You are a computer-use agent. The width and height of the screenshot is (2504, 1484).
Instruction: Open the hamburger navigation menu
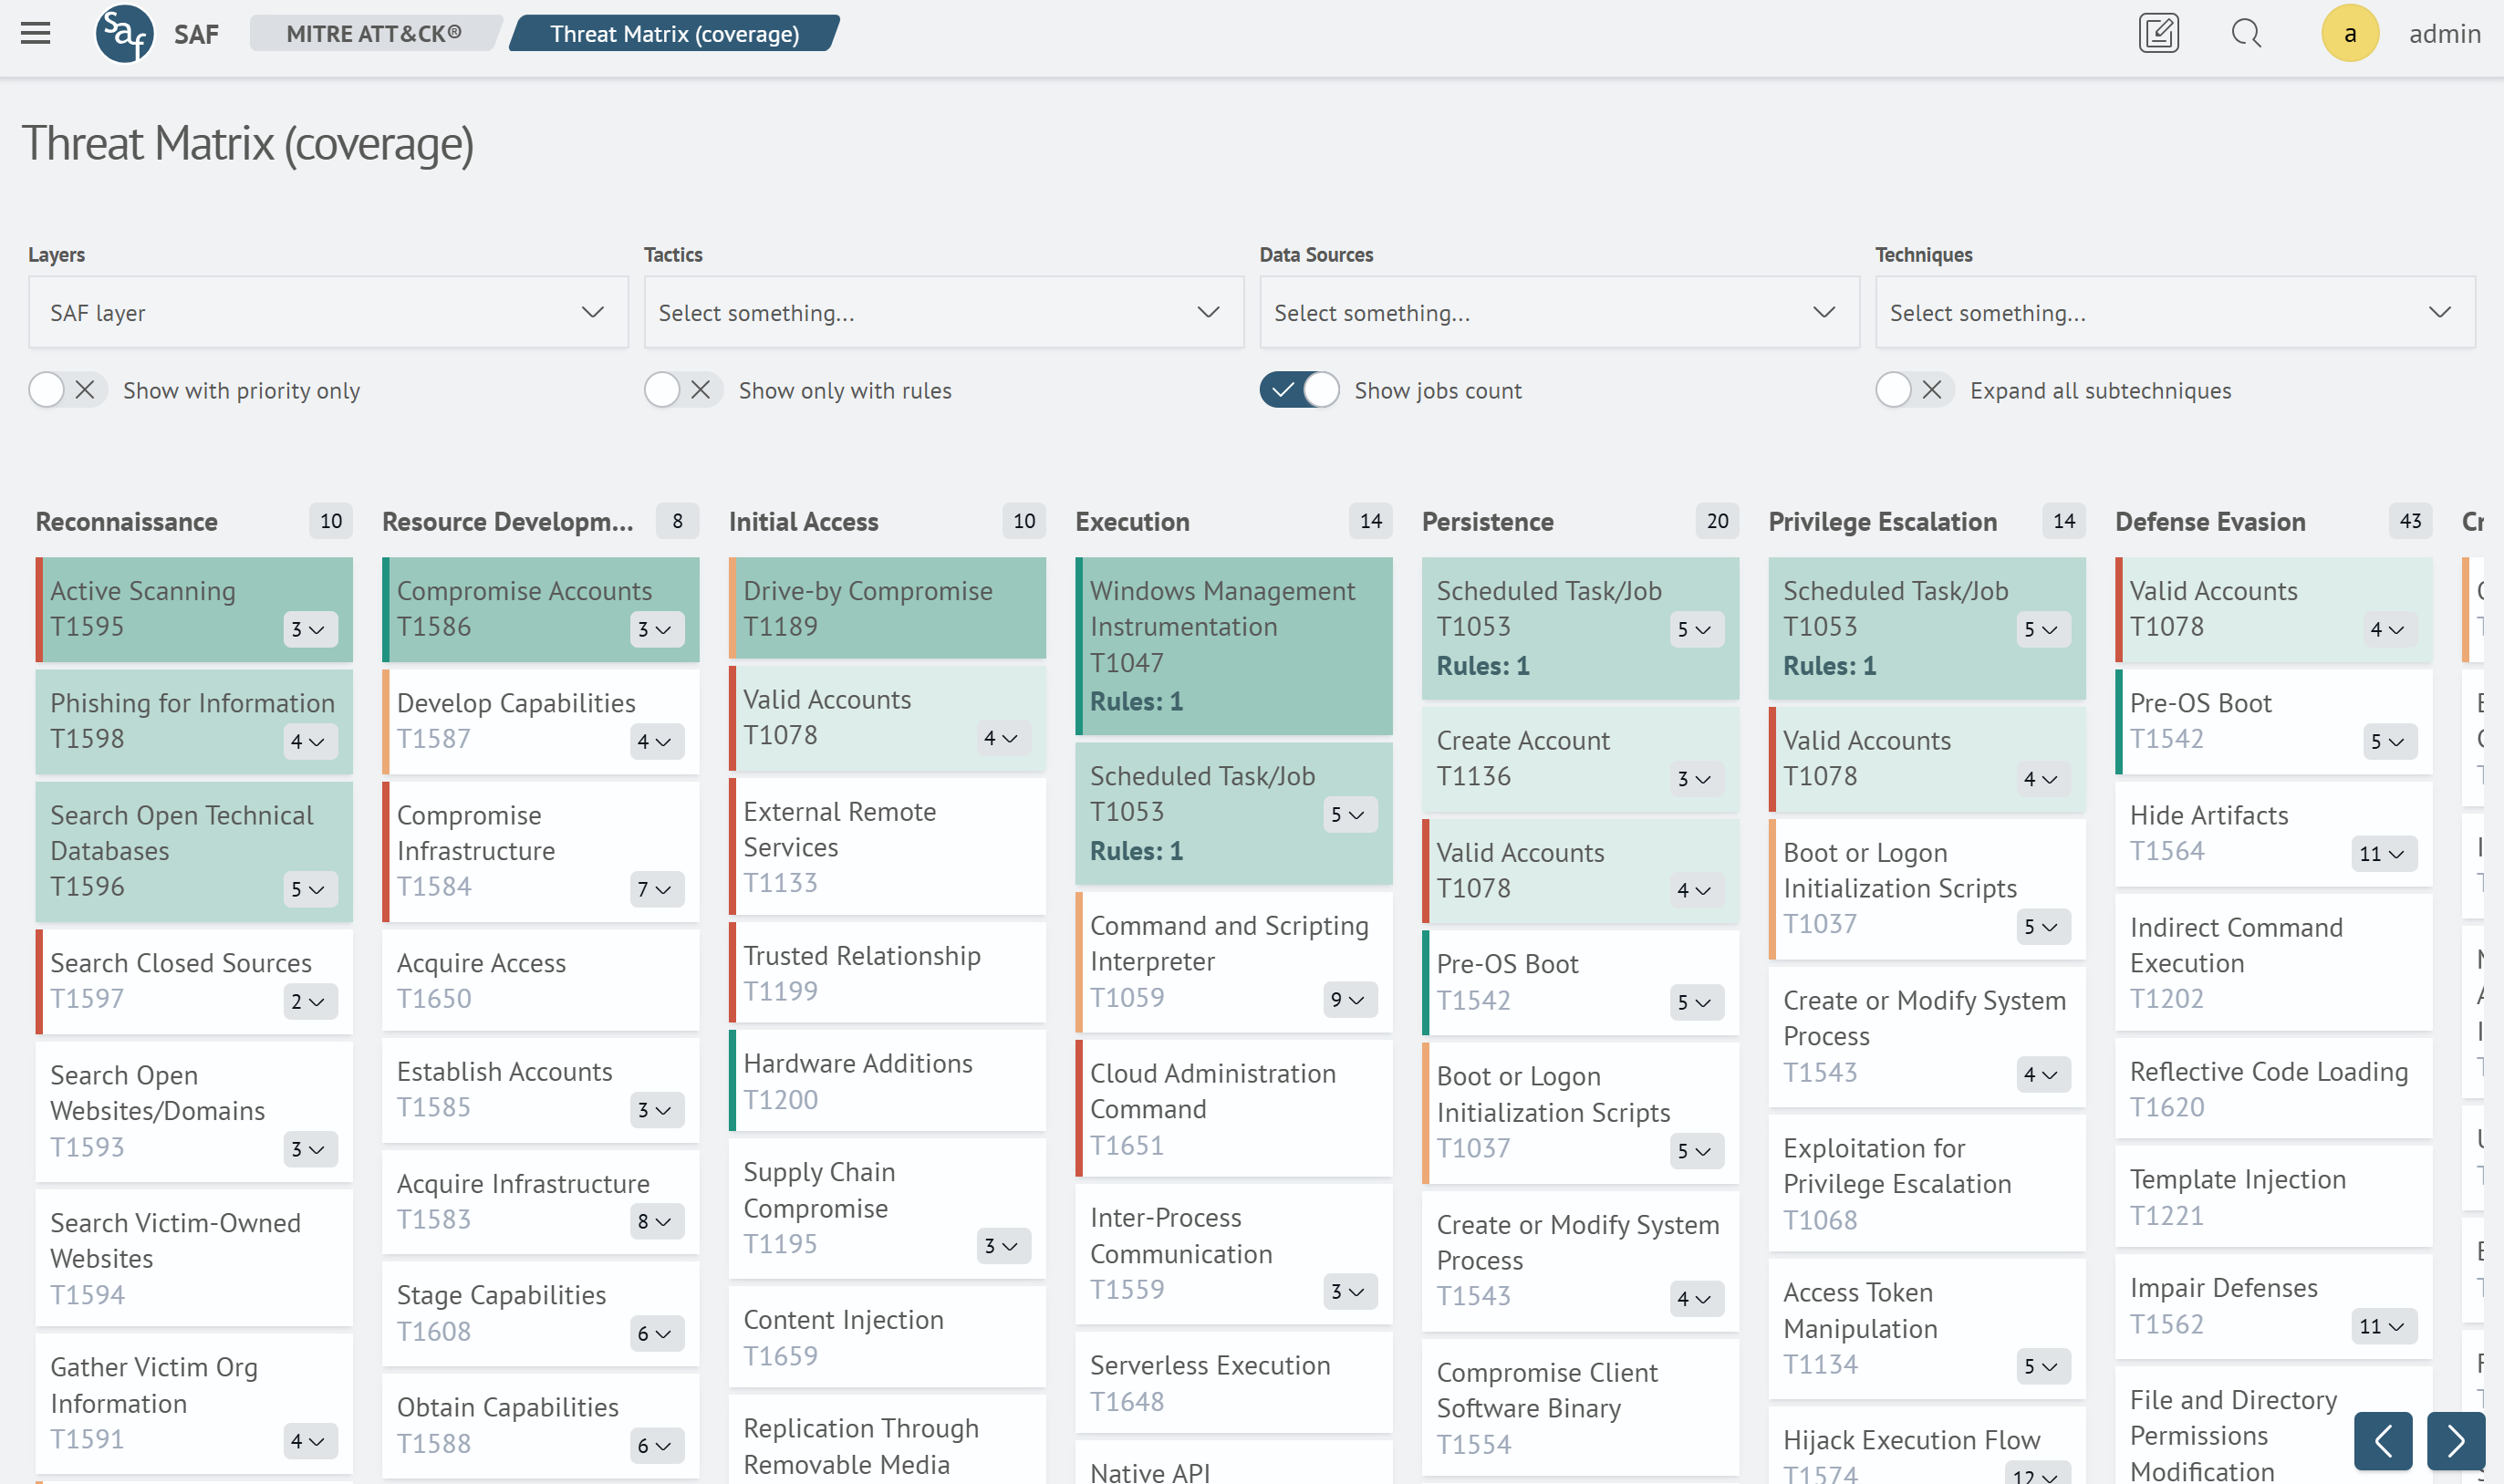click(35, 33)
